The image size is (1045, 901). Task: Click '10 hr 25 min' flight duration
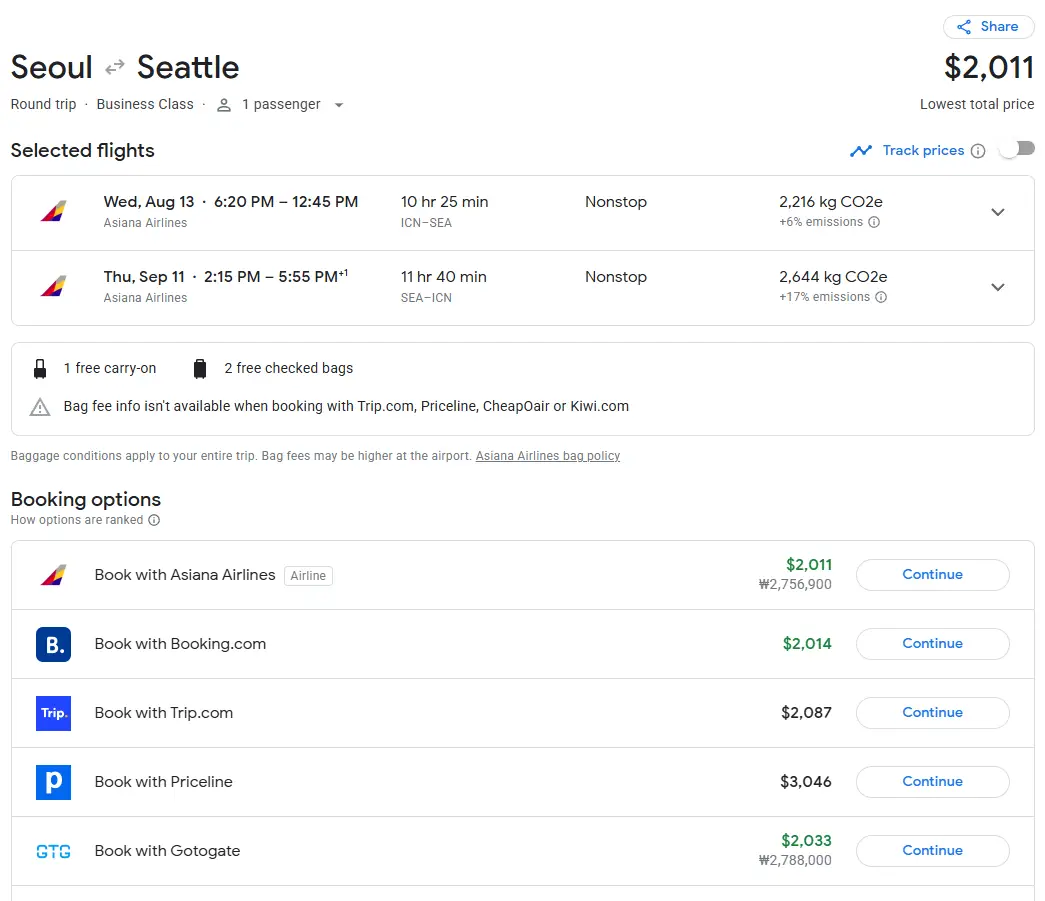click(445, 202)
